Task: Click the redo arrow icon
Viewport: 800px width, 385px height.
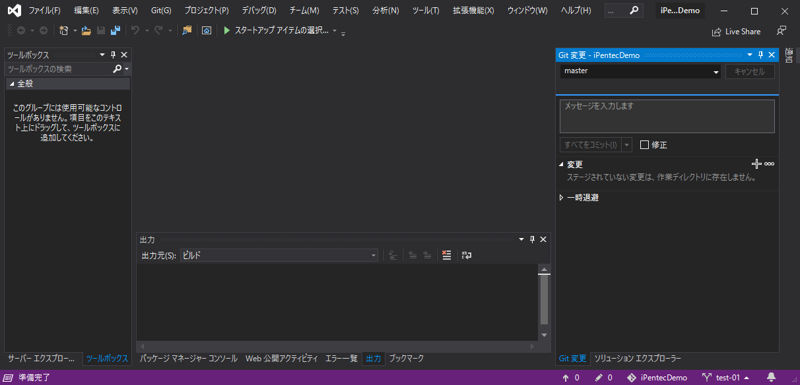Action: 158,31
